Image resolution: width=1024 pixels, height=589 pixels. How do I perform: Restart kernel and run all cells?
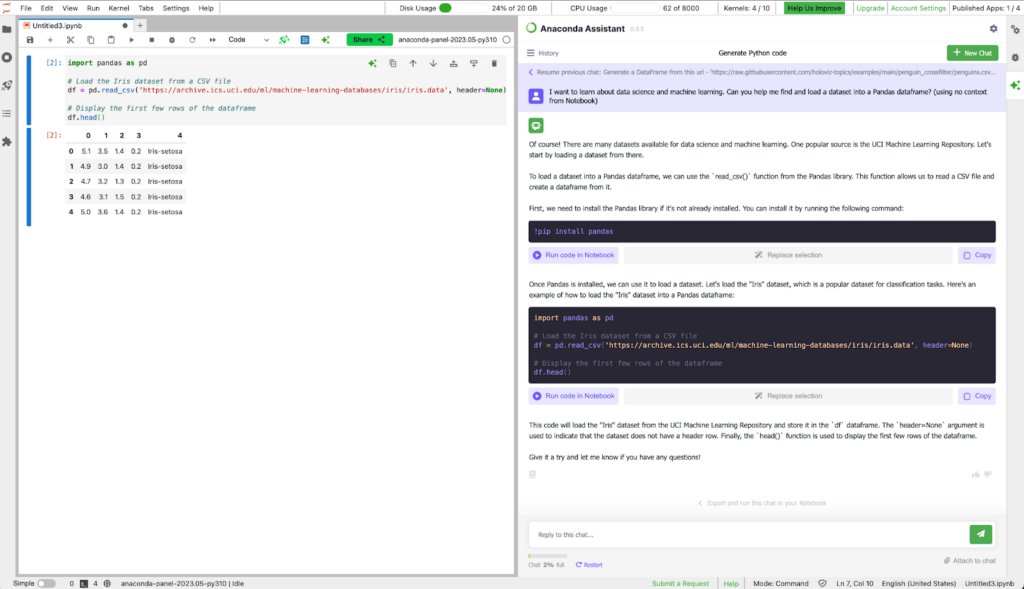[x=212, y=40]
